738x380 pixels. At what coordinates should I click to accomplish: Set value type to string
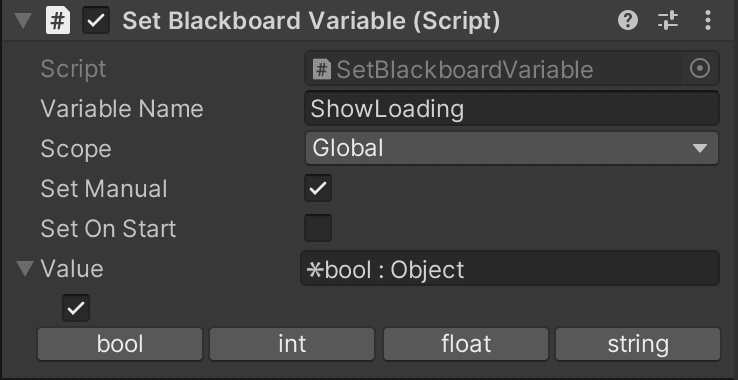638,344
